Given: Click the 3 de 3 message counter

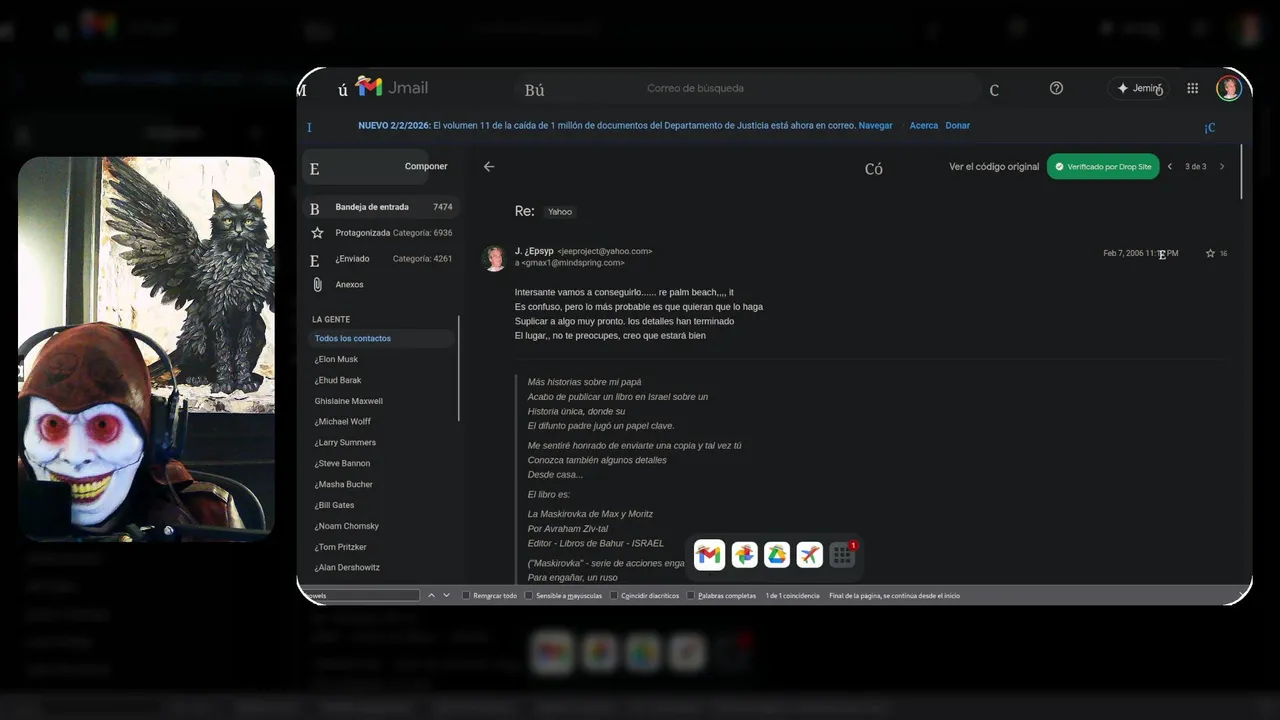Looking at the screenshot, I should [1196, 167].
